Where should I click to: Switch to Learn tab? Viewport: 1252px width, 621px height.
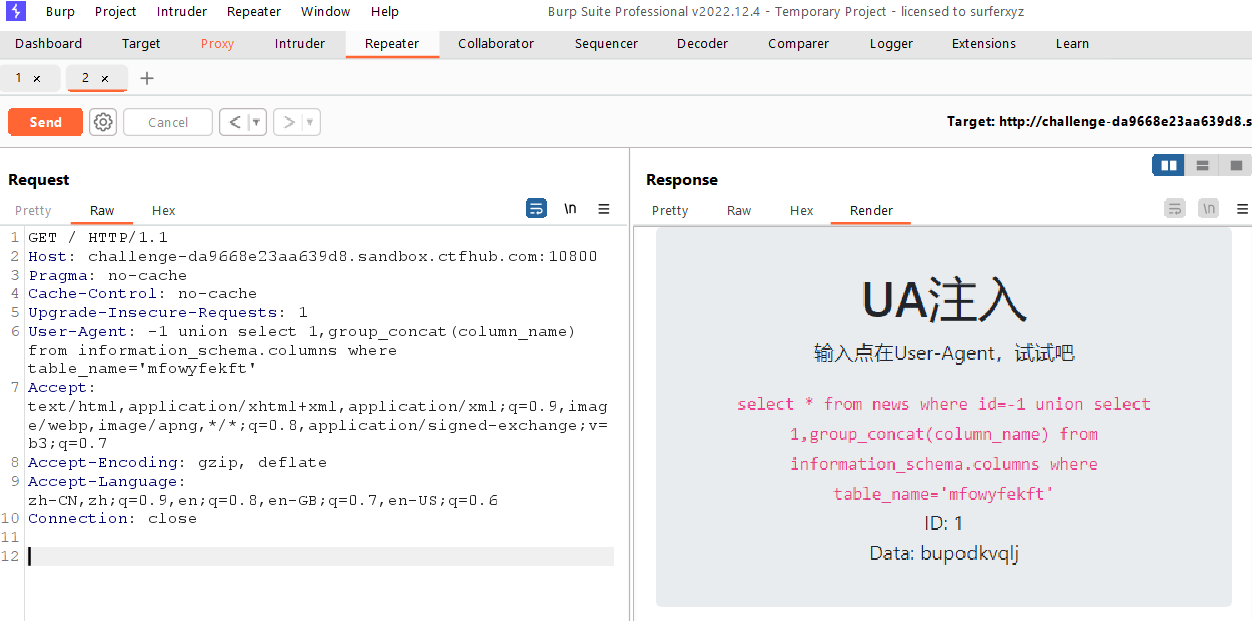tap(1072, 44)
